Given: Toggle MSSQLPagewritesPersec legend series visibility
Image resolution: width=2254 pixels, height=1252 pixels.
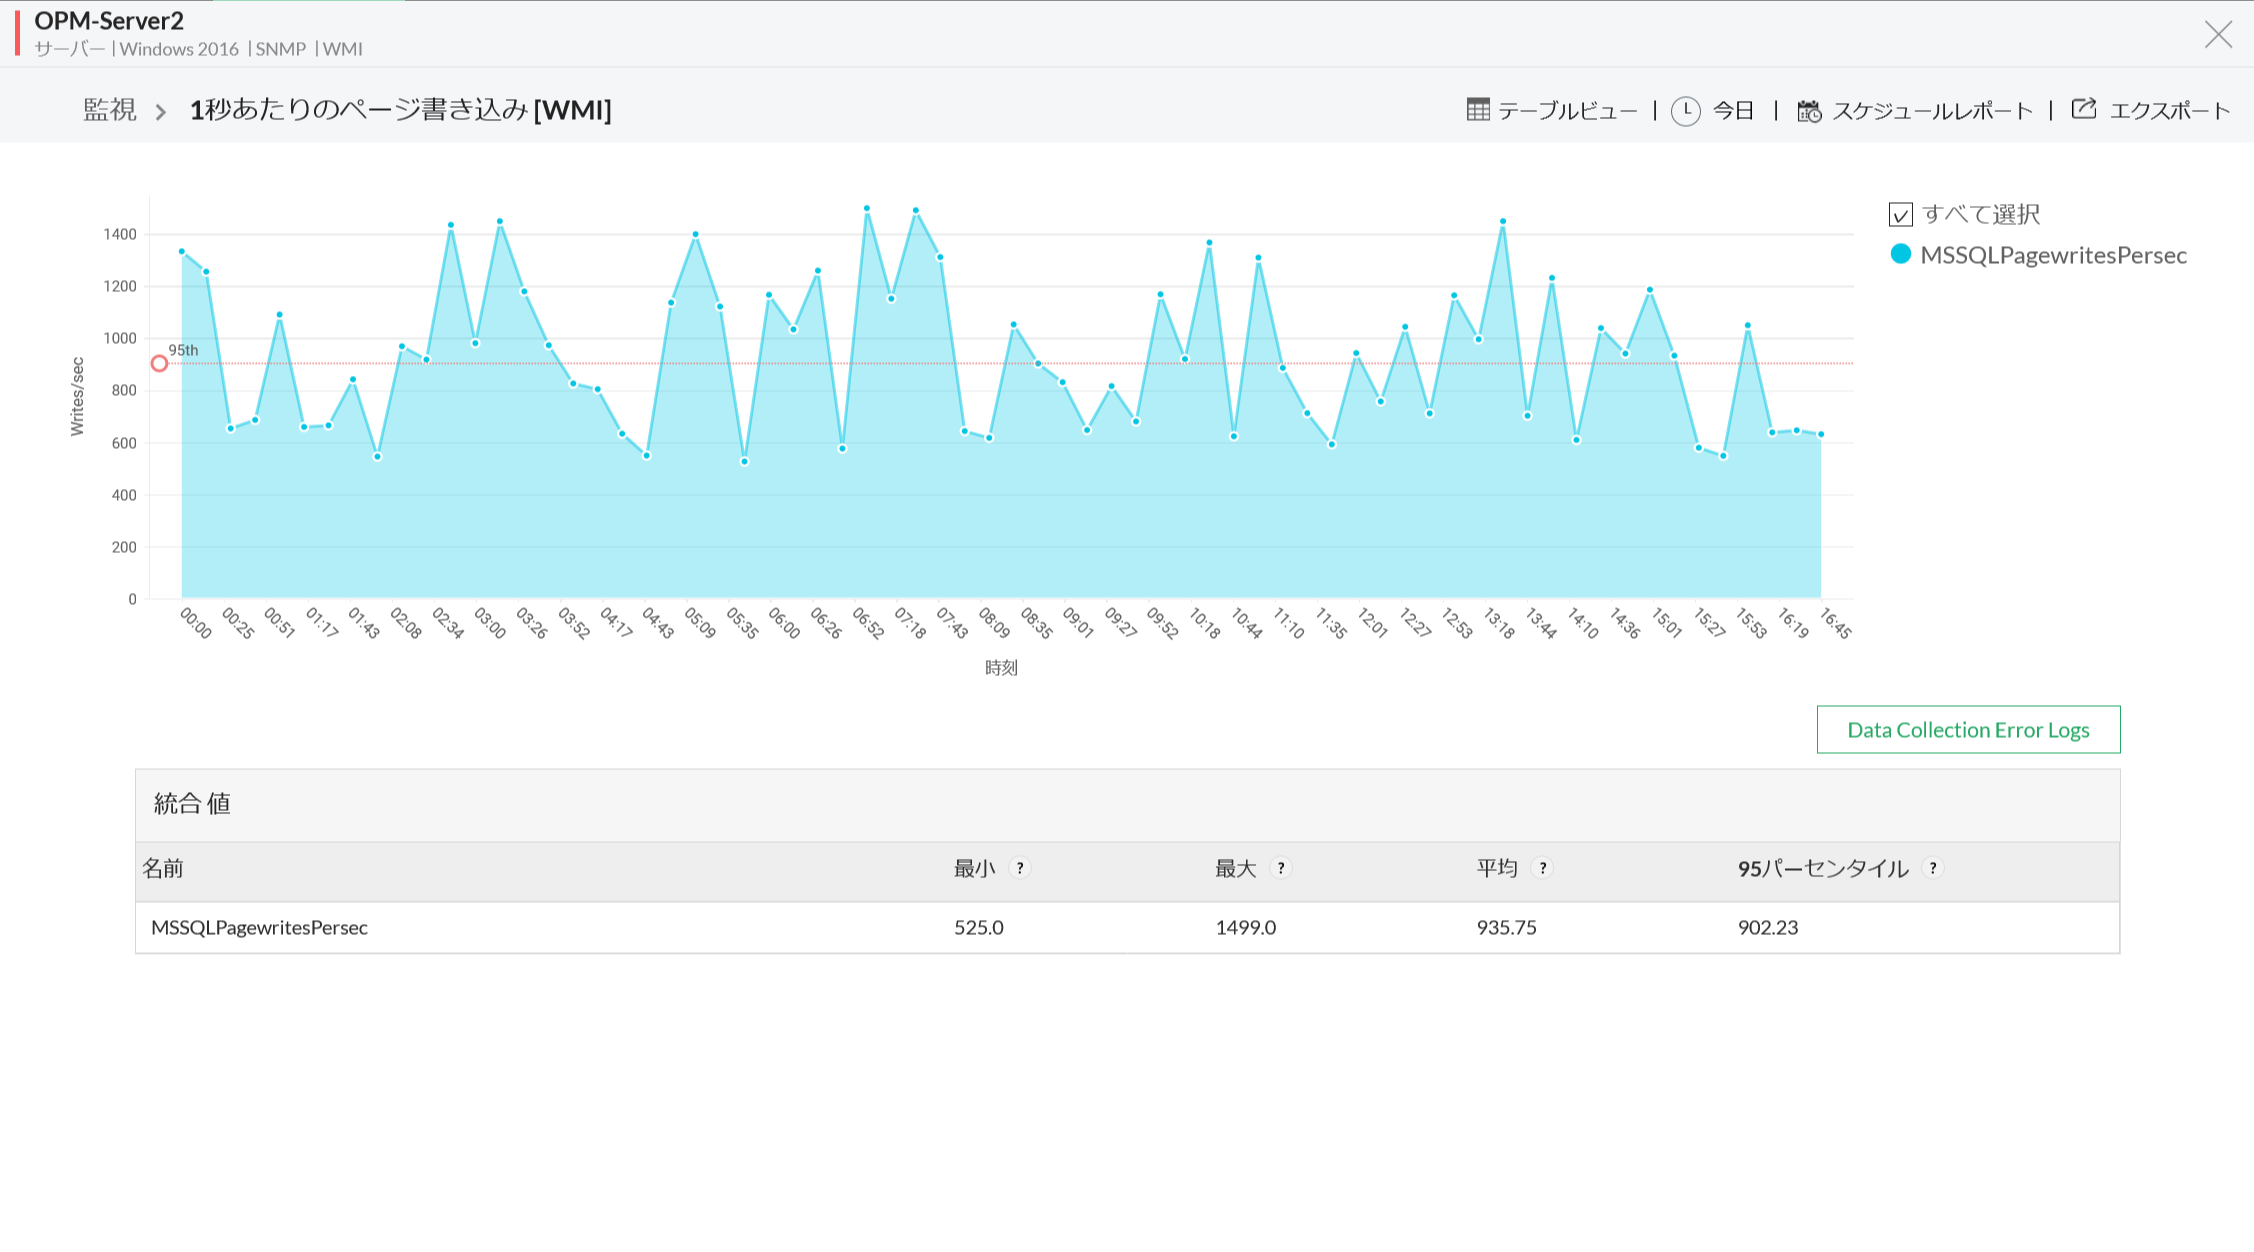Looking at the screenshot, I should pyautogui.click(x=2052, y=255).
